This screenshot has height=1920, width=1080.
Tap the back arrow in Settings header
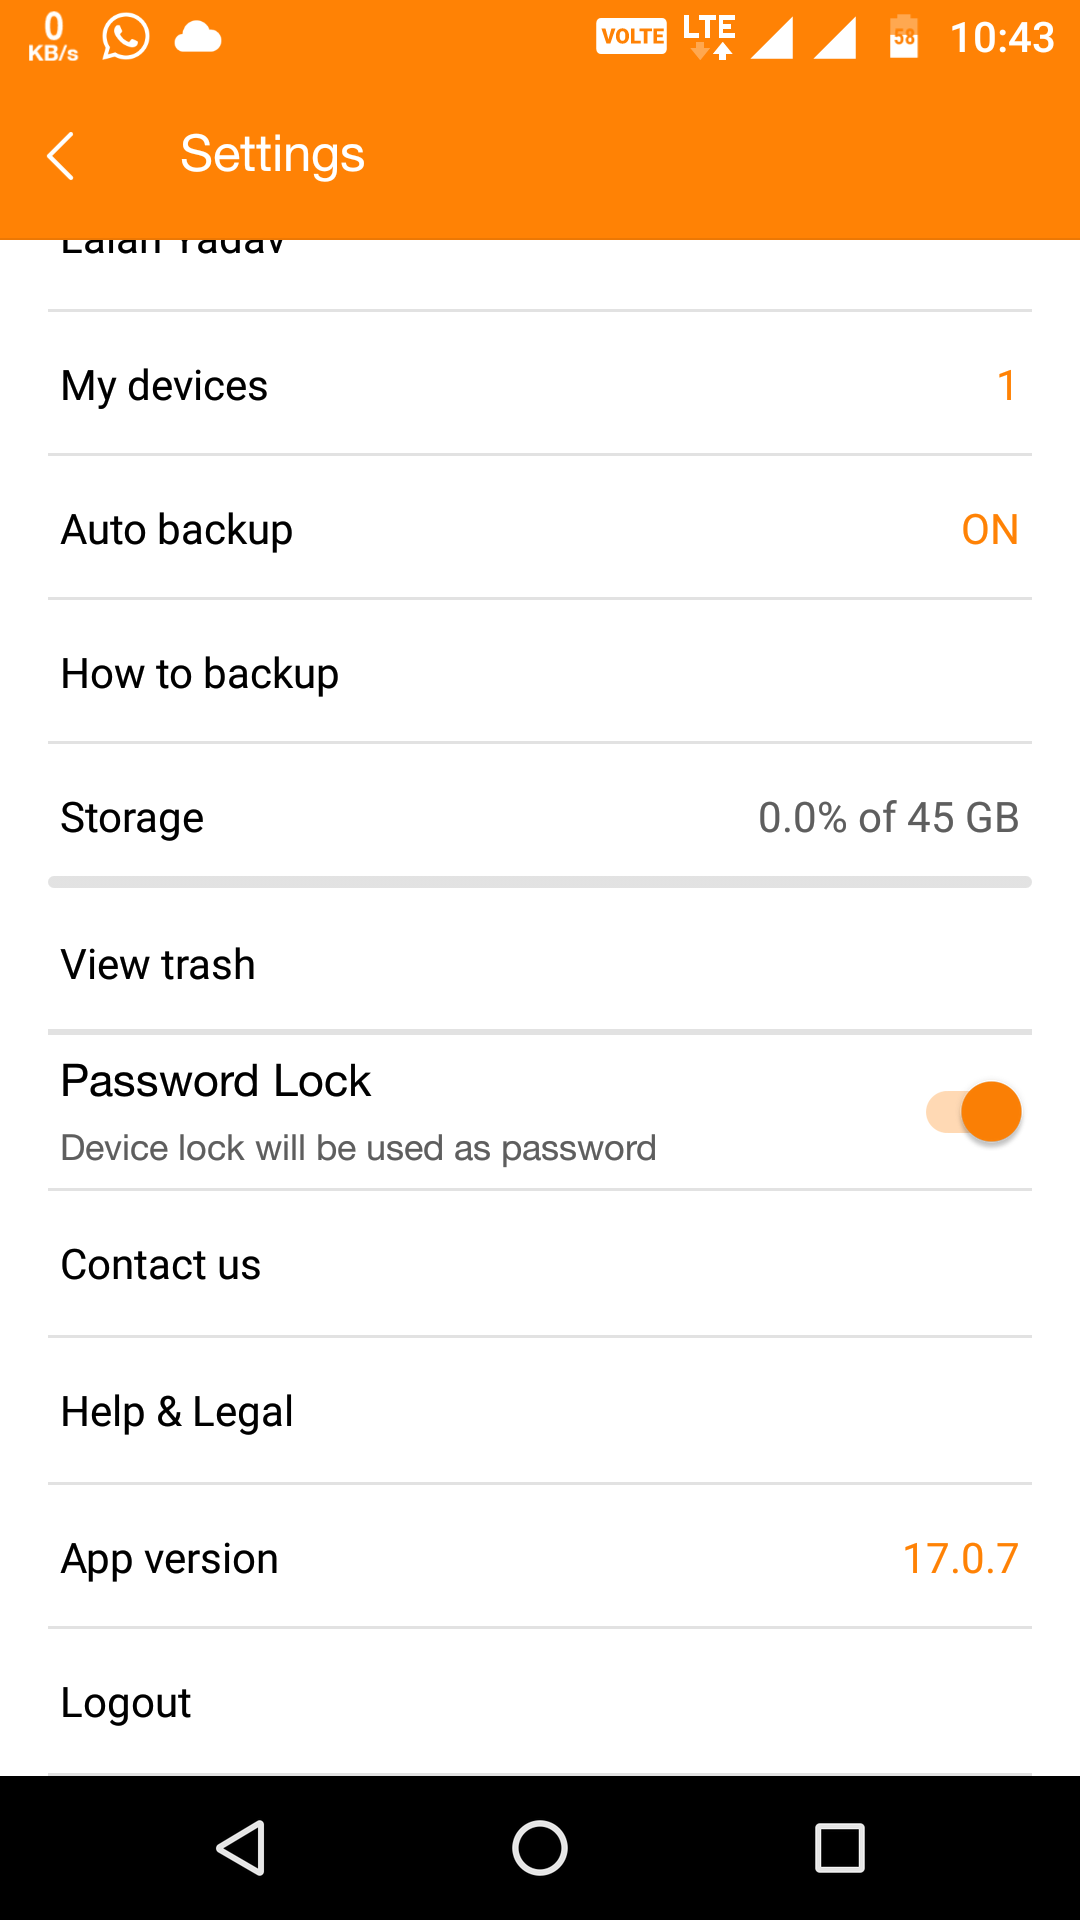61,156
